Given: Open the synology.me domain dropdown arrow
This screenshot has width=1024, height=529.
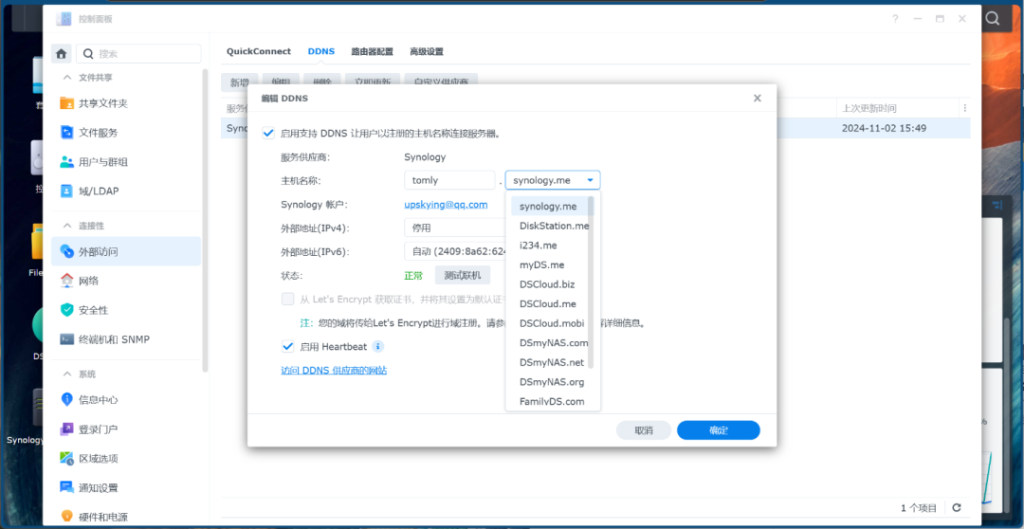Looking at the screenshot, I should point(590,180).
